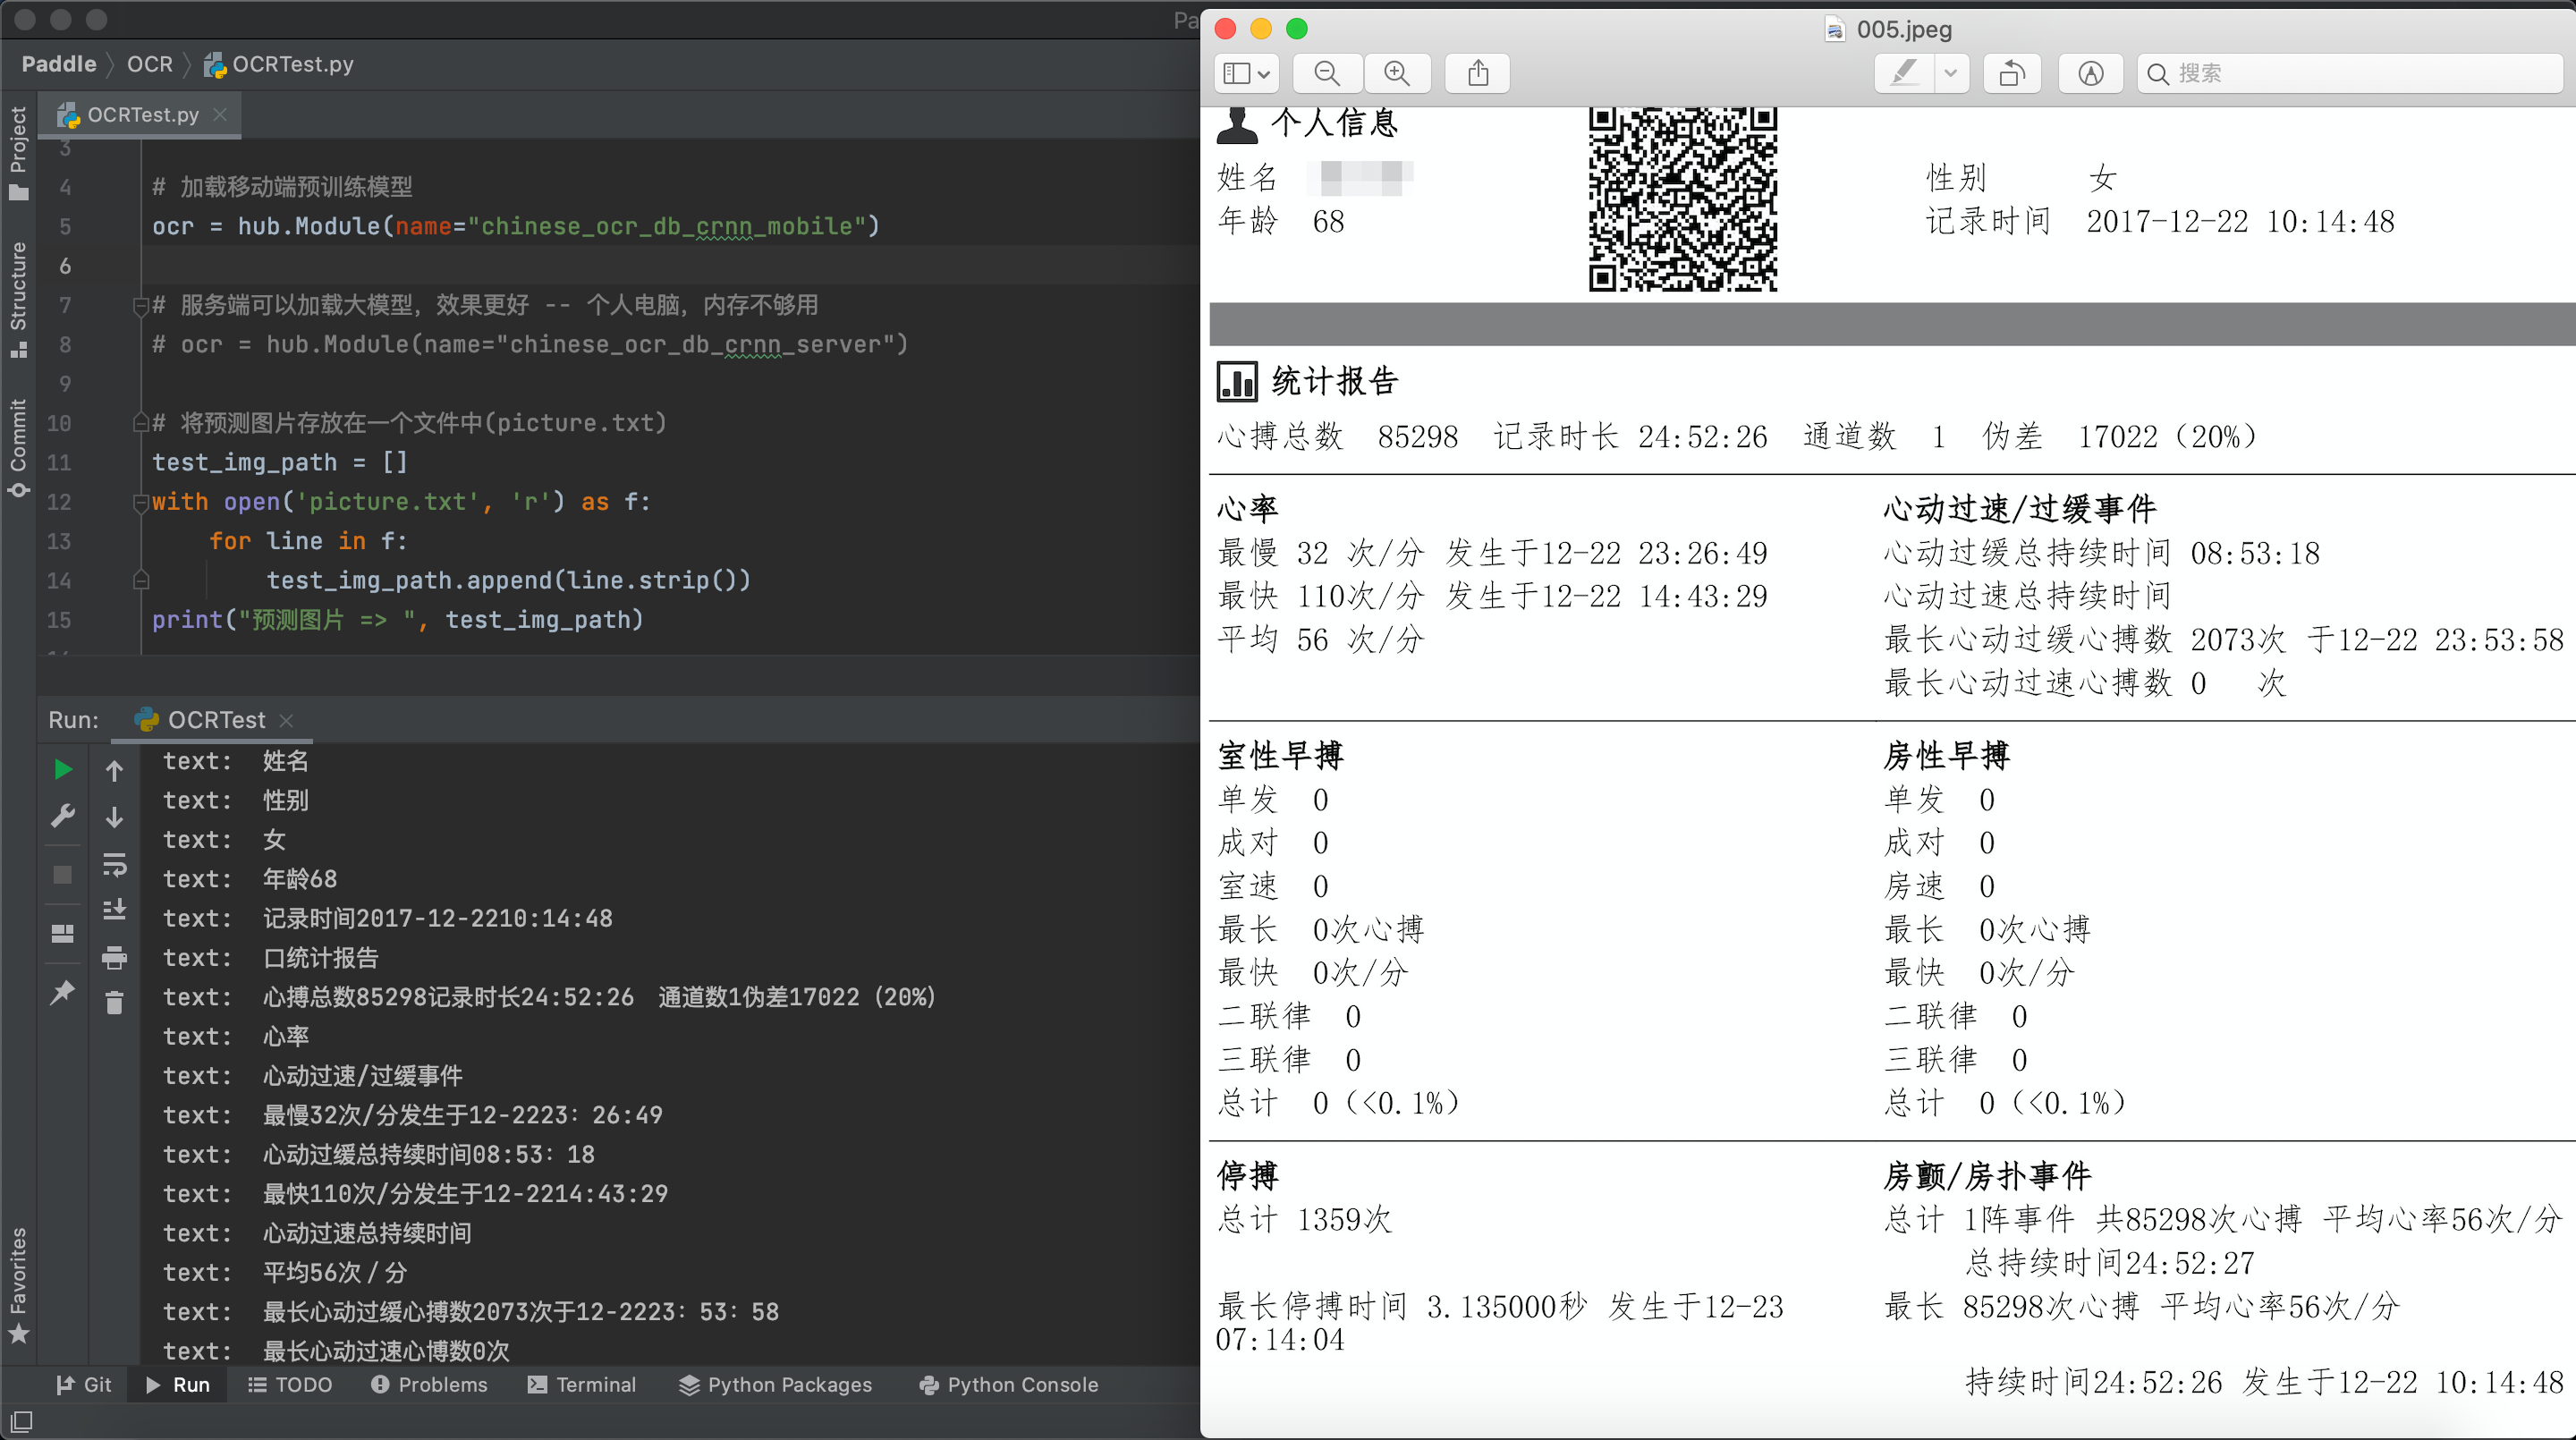Click the Share icon in Preview toolbar
The width and height of the screenshot is (2576, 1440).
point(1478,73)
